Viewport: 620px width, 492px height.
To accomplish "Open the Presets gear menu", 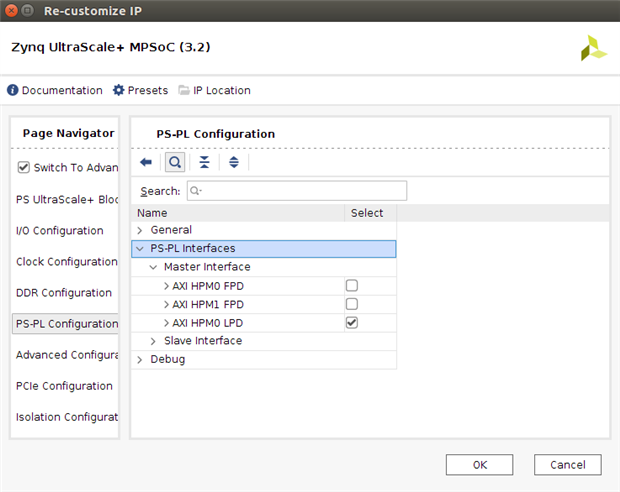I will point(119,90).
